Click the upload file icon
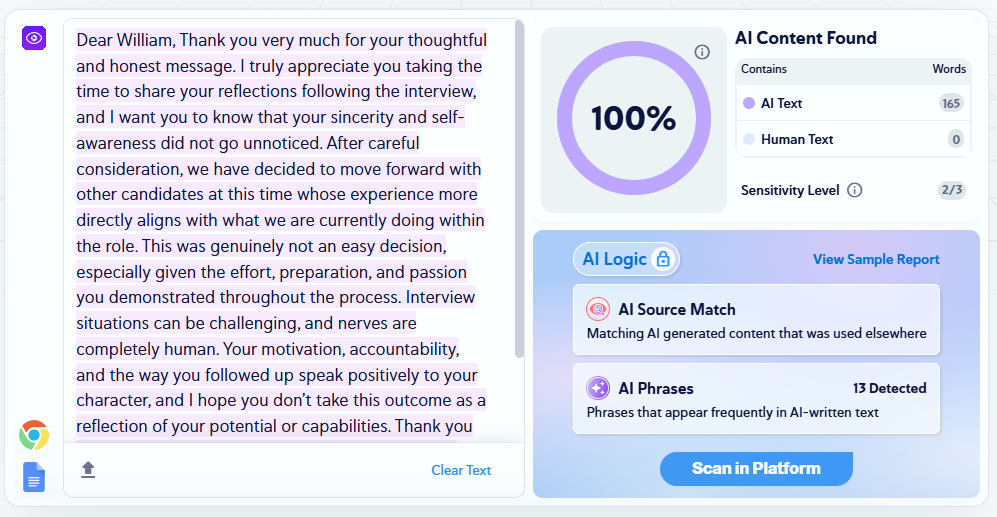The image size is (997, 517). 88,470
